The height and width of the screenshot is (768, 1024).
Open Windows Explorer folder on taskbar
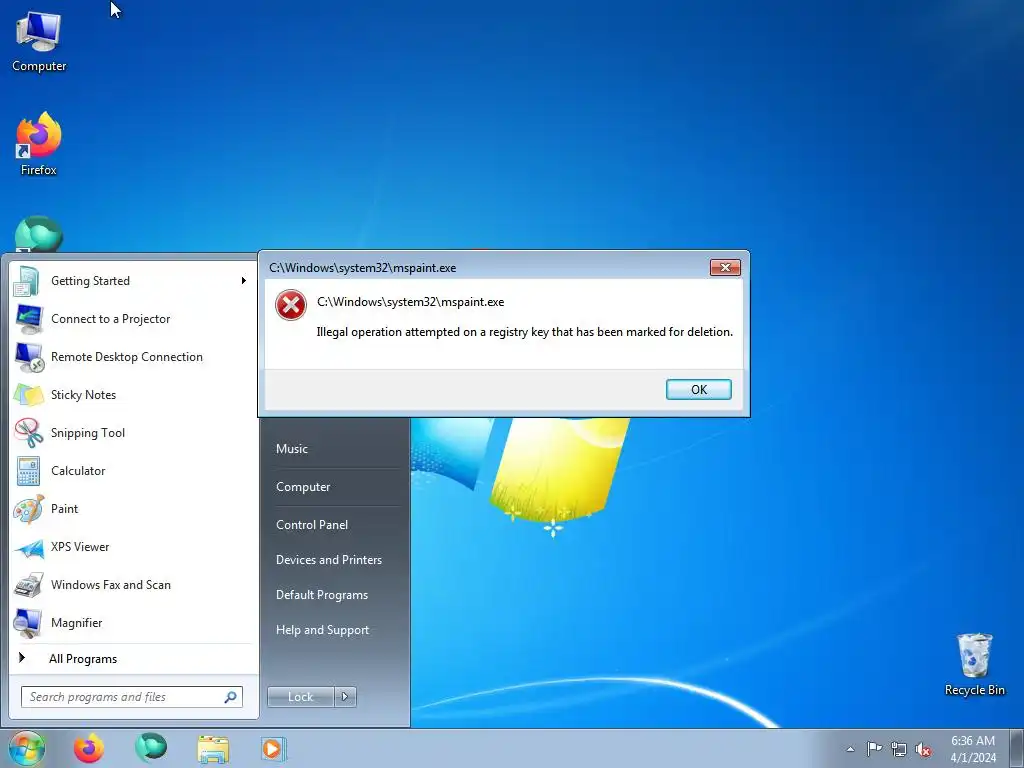click(213, 749)
